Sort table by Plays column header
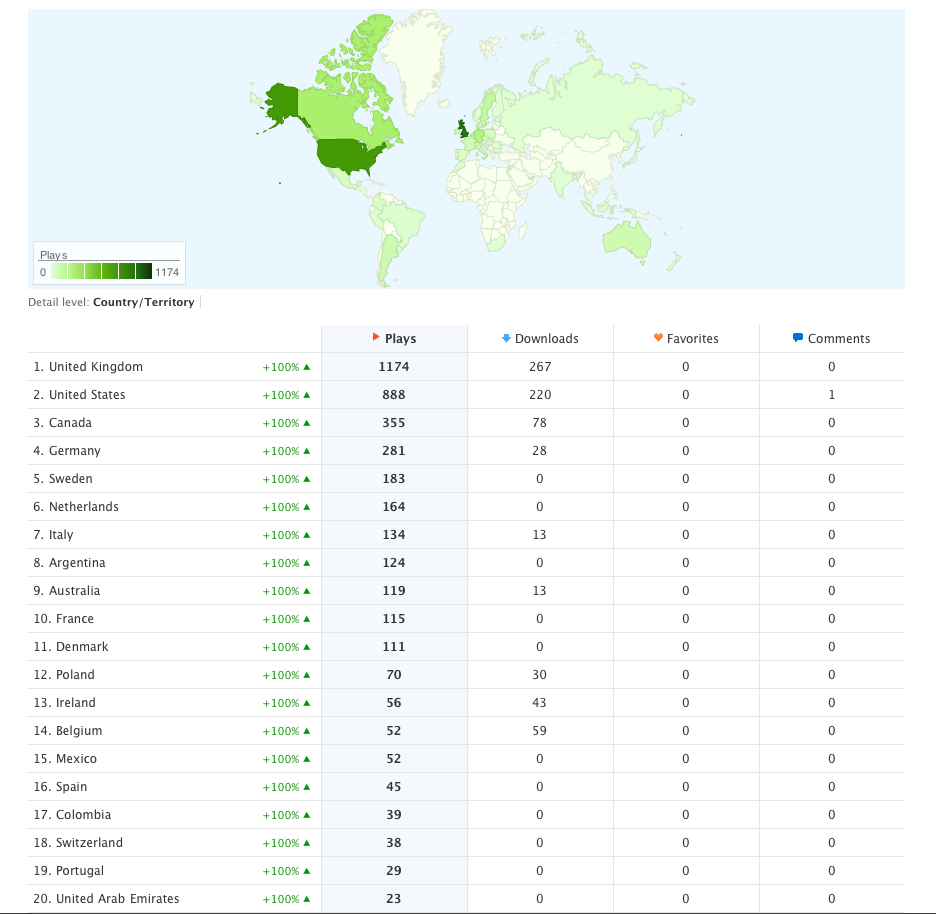 (x=400, y=339)
